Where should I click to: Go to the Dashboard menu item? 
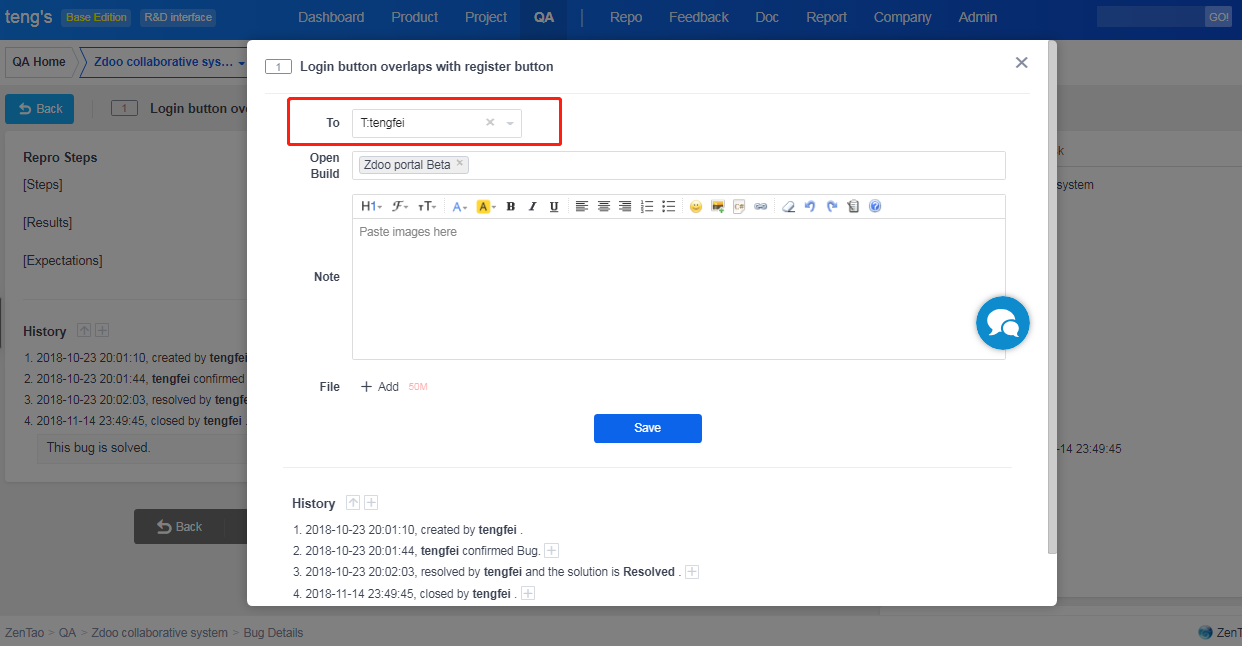331,17
